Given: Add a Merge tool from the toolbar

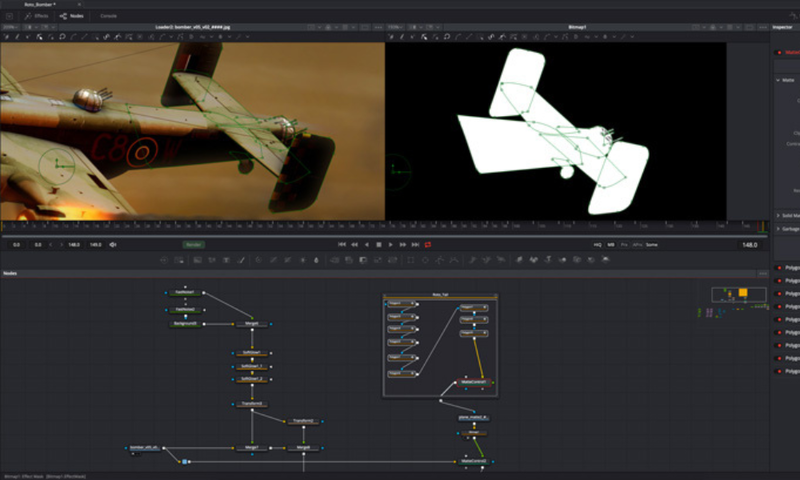Looking at the screenshot, I should tap(334, 260).
